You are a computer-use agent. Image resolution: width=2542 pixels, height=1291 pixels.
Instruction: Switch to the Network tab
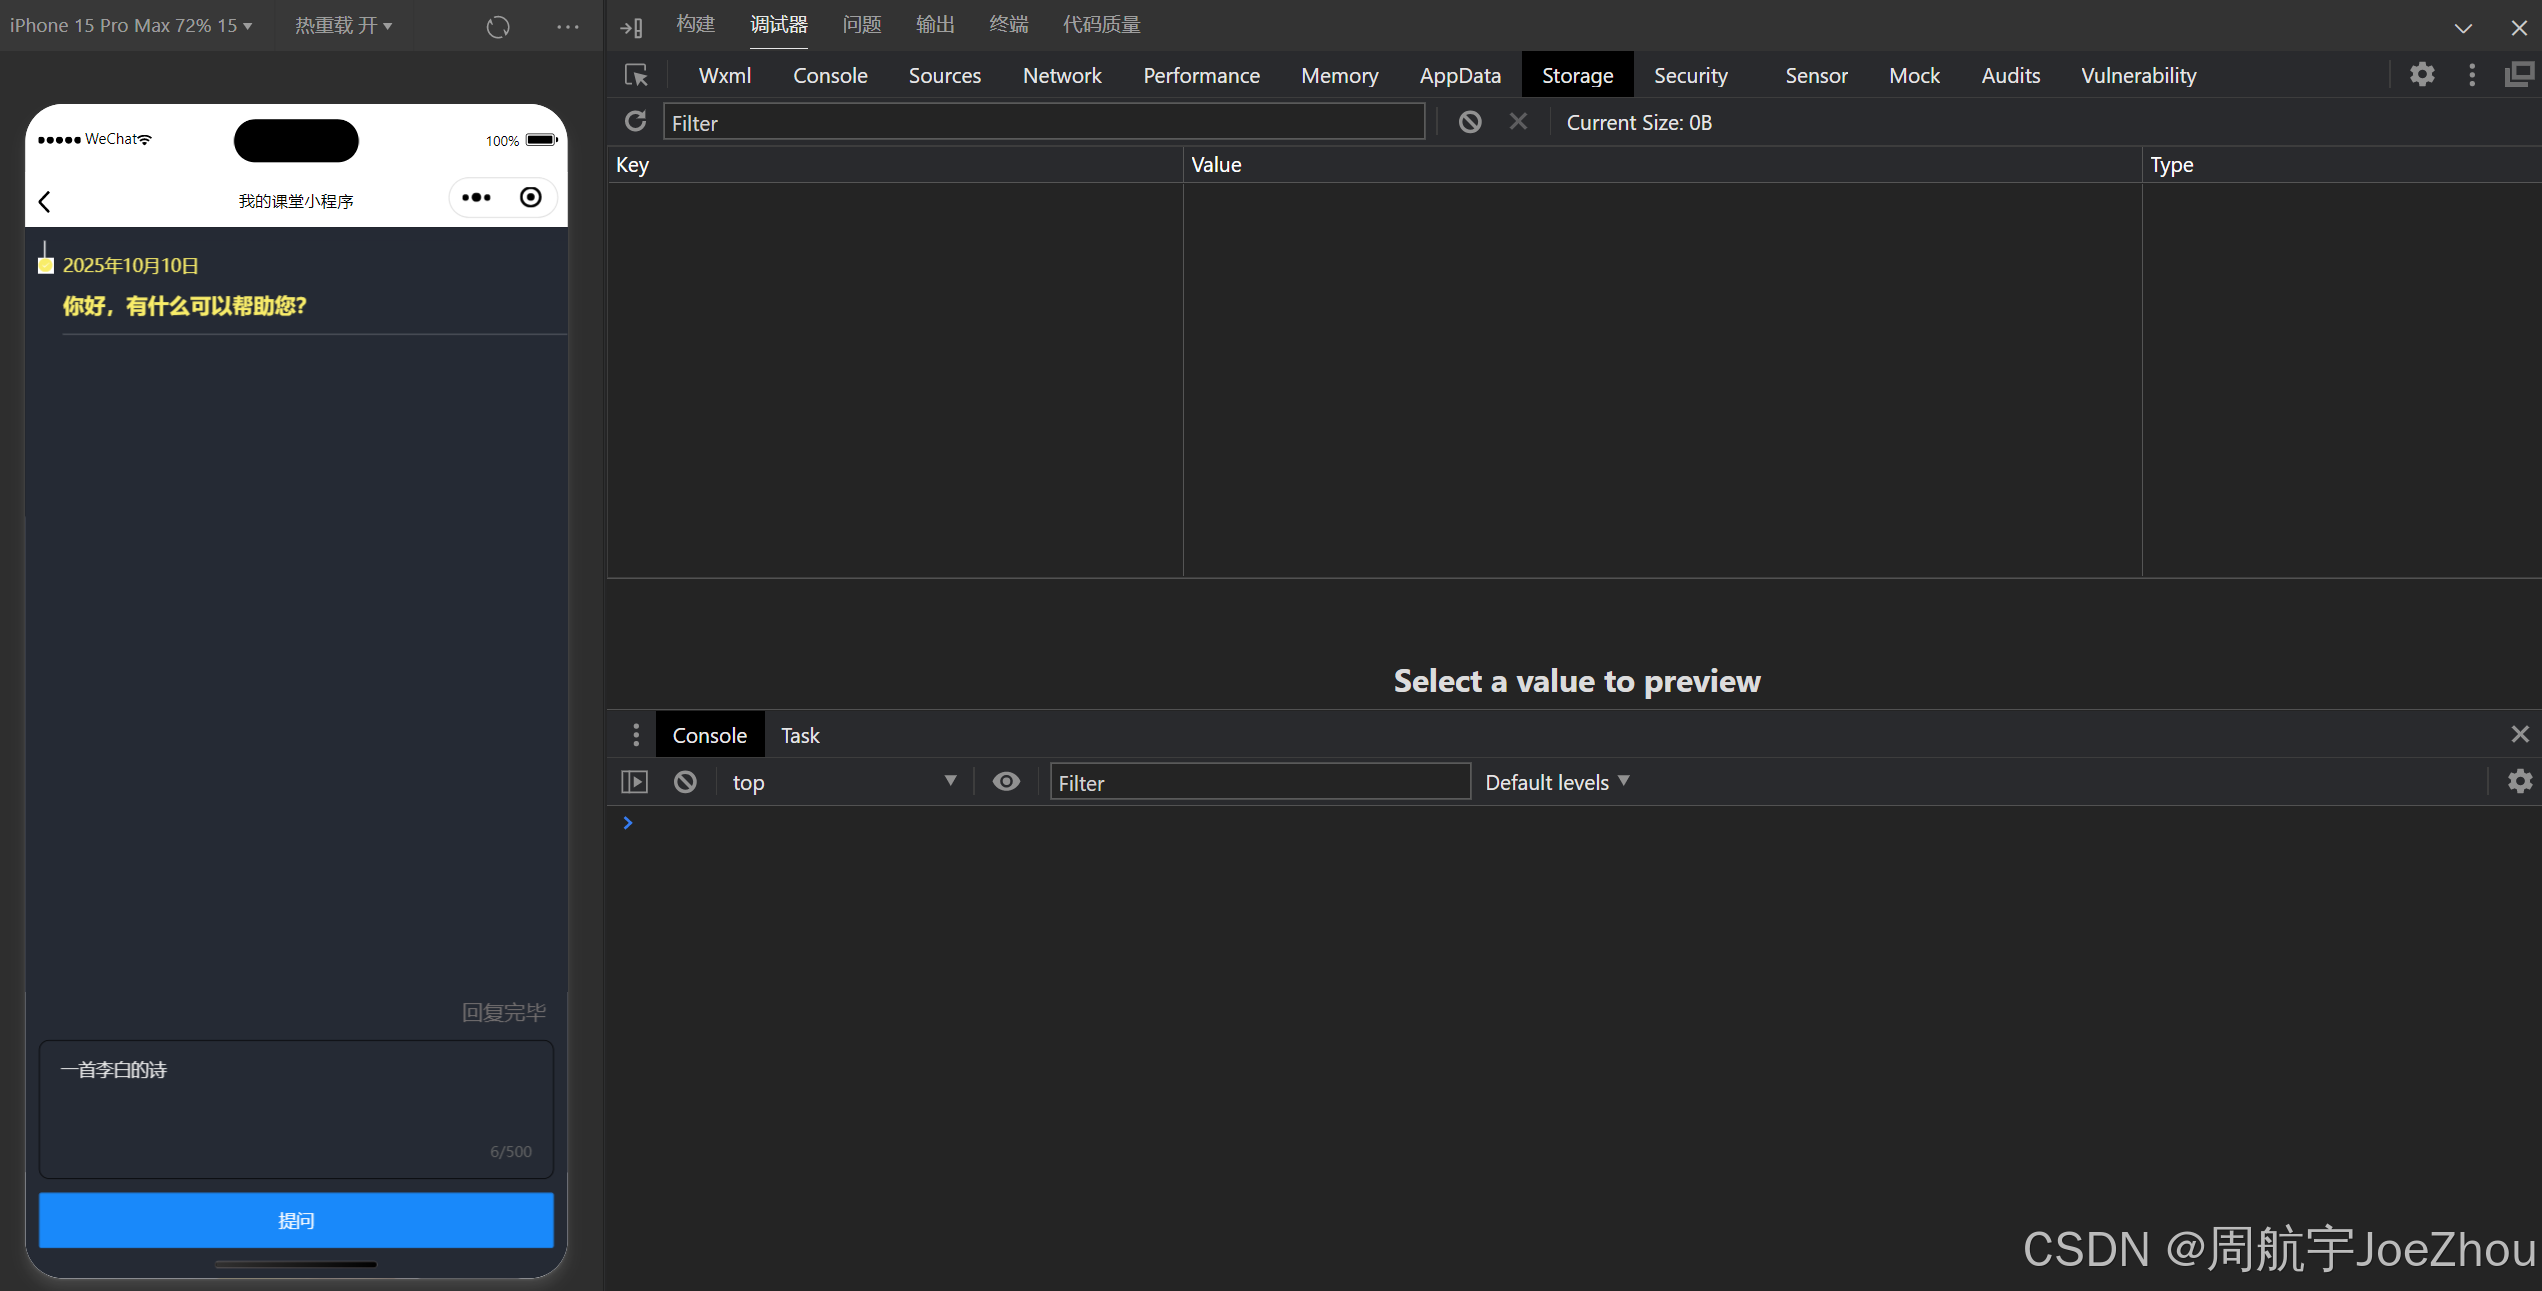tap(1061, 76)
